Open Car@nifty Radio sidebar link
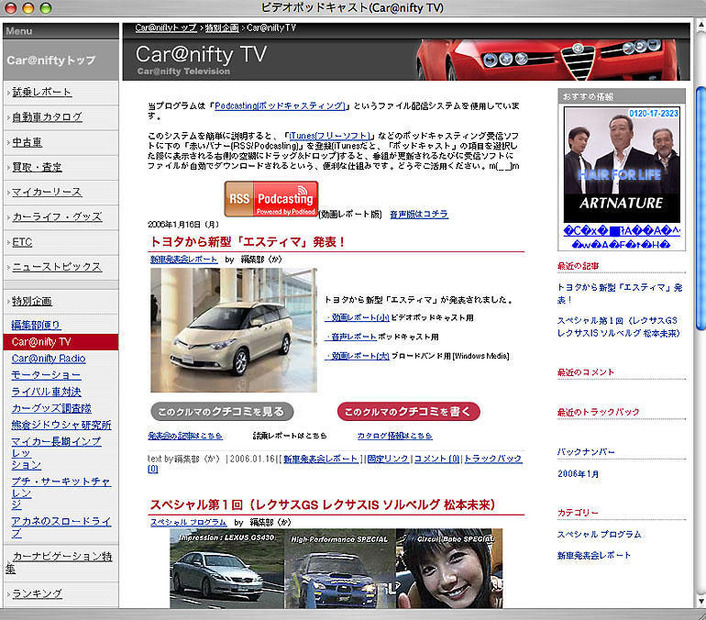Viewport: 706px width, 620px height. coord(49,358)
